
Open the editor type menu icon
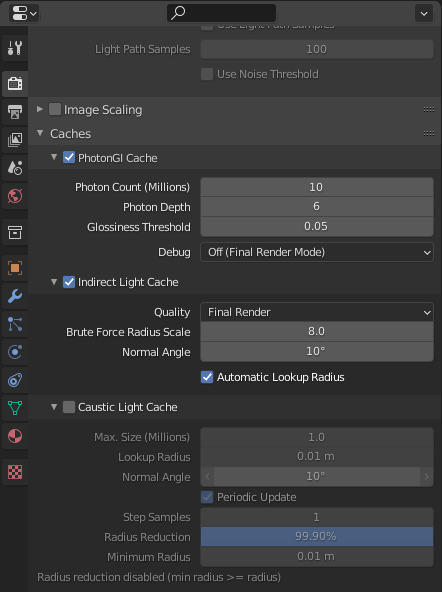coord(24,13)
